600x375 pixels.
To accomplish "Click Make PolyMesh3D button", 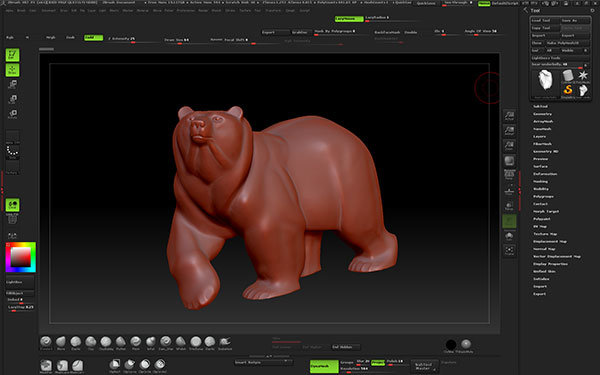I will click(x=567, y=43).
